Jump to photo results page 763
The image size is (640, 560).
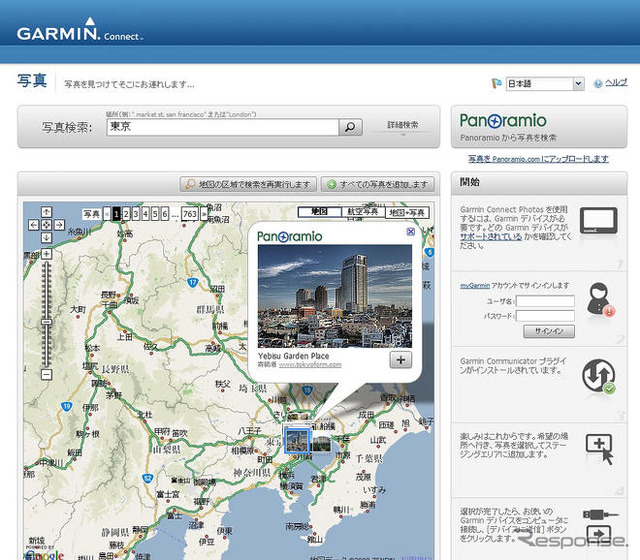(189, 213)
